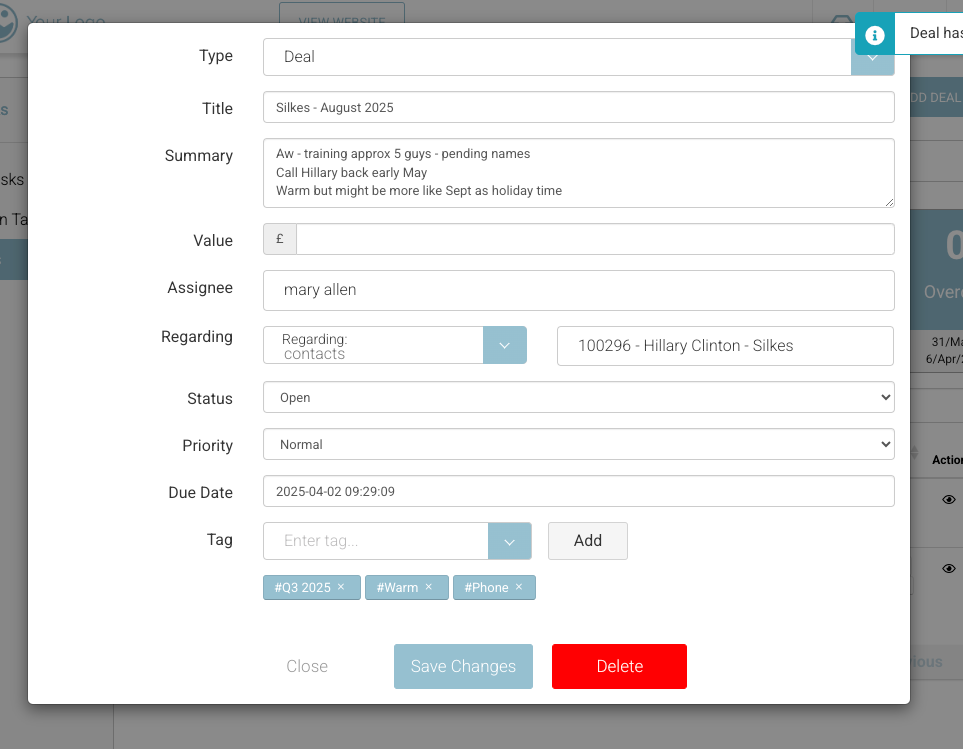Expand the Regarding contacts dropdown
Image resolution: width=963 pixels, height=749 pixels.
pyautogui.click(x=505, y=345)
